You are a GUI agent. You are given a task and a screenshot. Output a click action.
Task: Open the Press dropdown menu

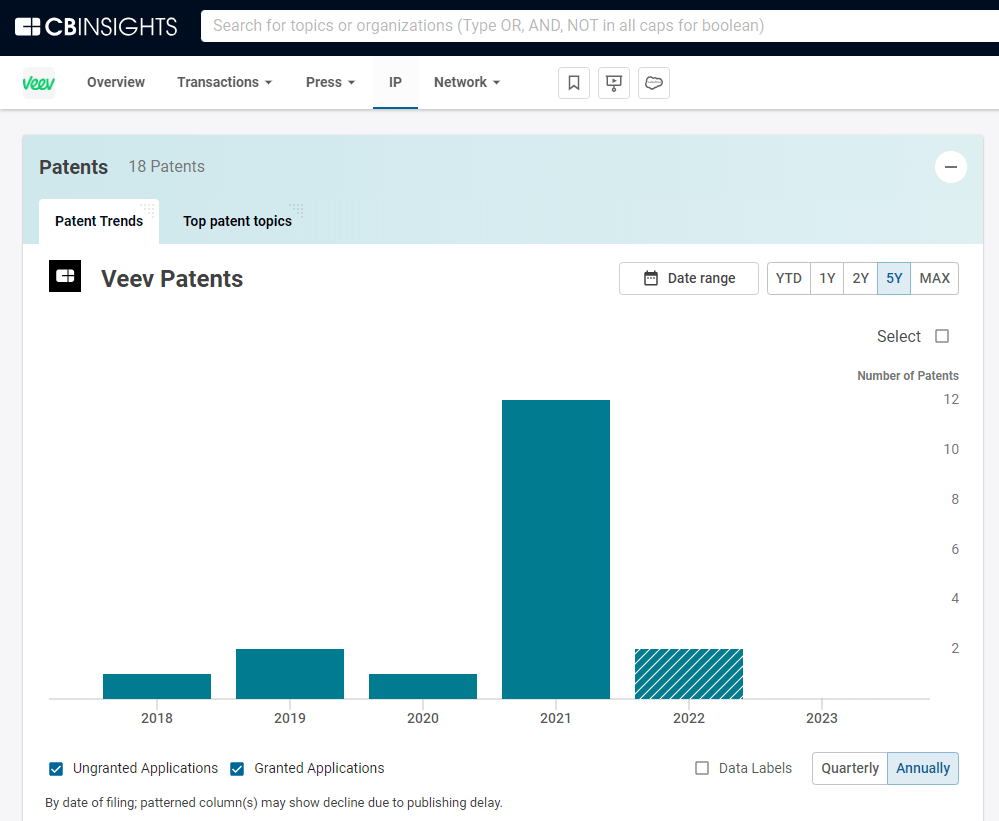(330, 83)
